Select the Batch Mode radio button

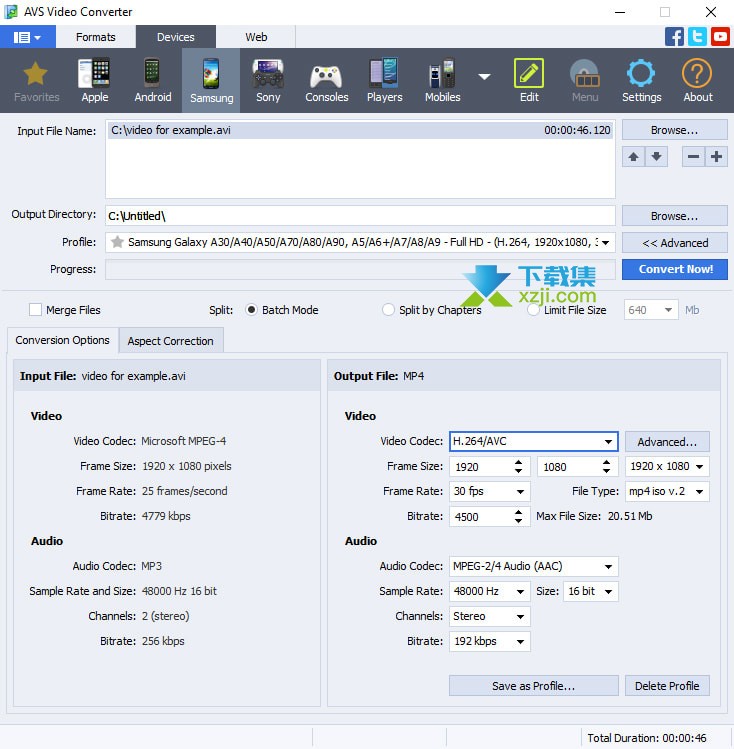[x=251, y=310]
